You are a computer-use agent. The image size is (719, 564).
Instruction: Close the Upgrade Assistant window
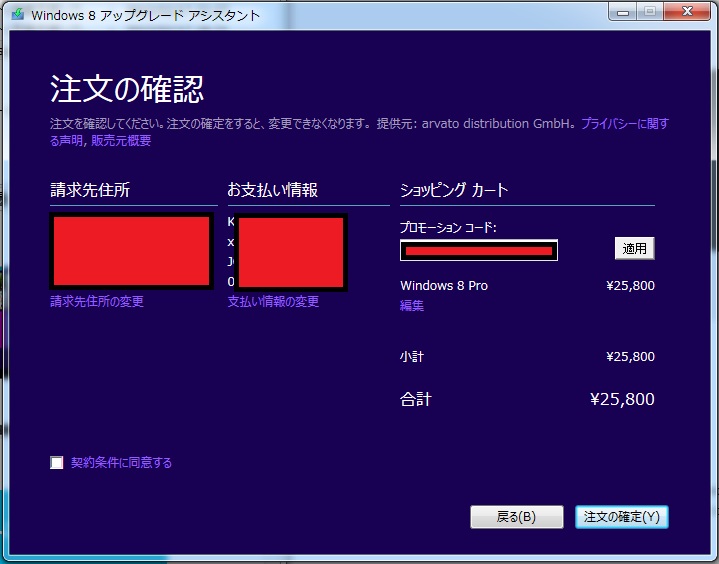pos(687,12)
